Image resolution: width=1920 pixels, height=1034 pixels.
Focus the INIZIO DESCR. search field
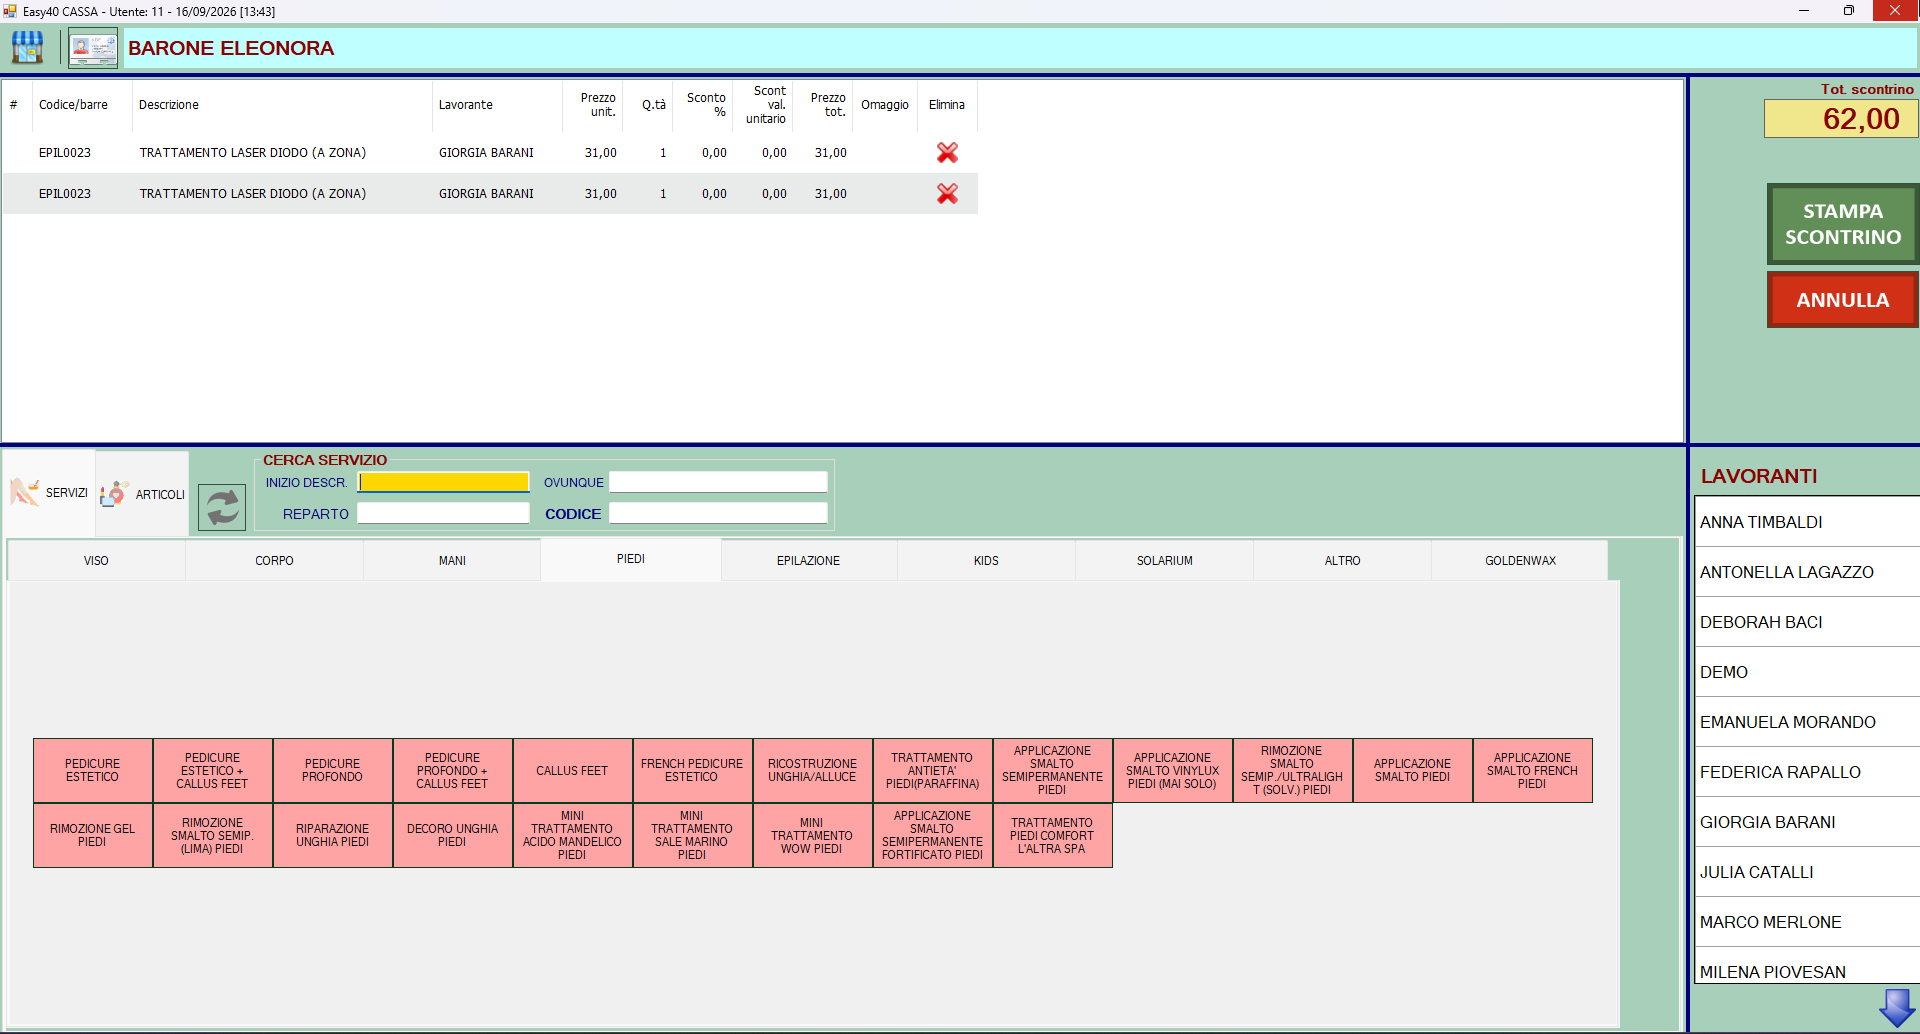click(x=444, y=482)
